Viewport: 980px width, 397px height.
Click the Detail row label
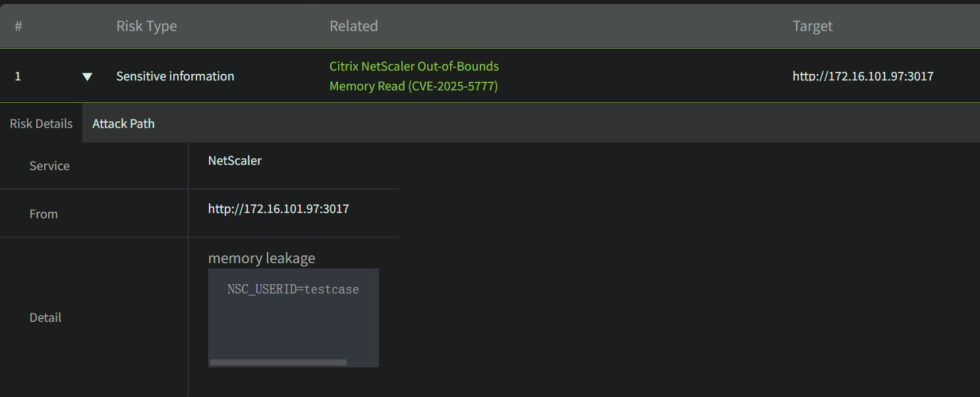pyautogui.click(x=45, y=318)
